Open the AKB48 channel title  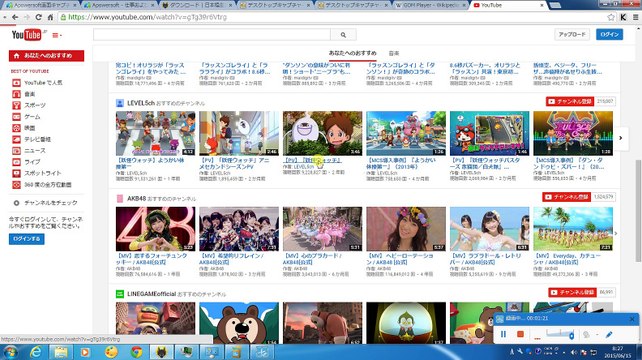[x=136, y=199]
